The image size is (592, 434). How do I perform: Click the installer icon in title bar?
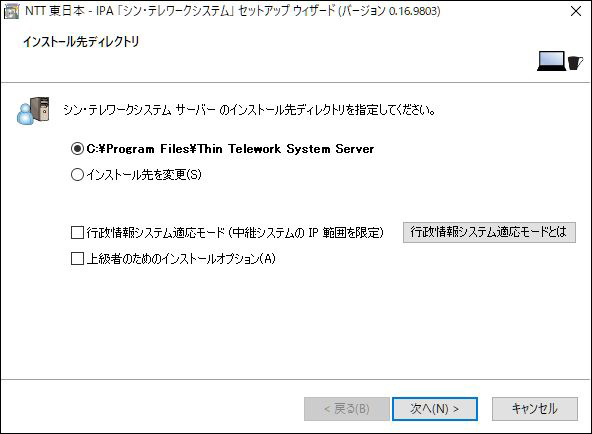coord(11,11)
